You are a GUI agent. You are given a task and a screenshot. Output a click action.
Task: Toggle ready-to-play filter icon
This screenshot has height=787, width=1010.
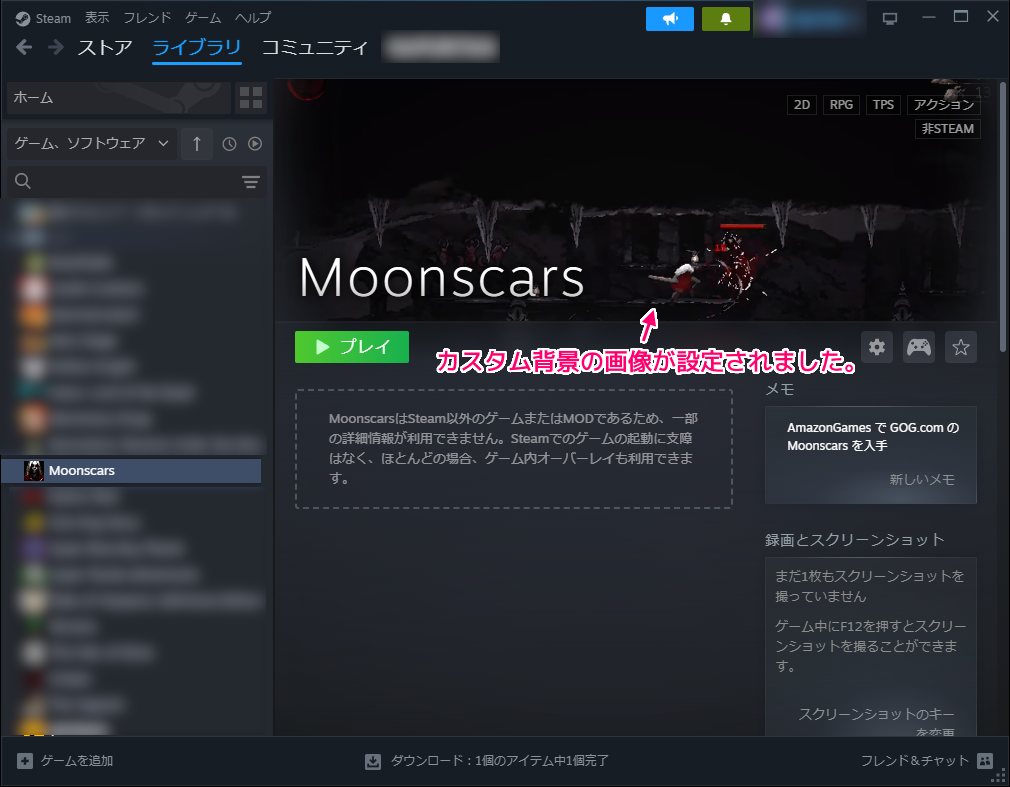coord(255,144)
